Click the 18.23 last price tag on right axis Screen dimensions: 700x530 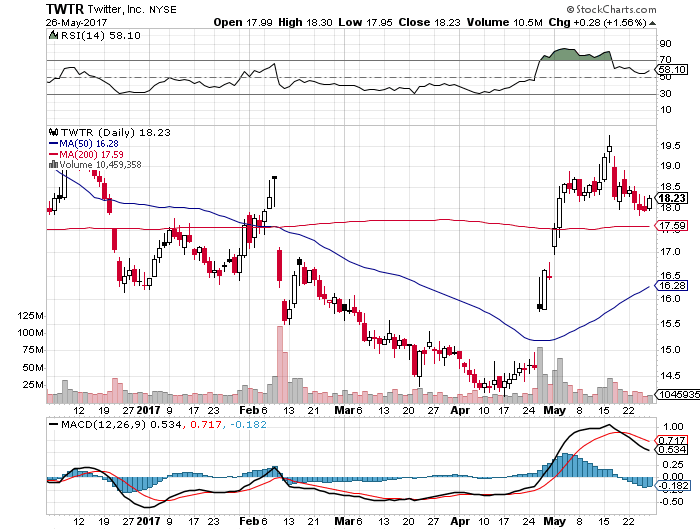point(670,198)
